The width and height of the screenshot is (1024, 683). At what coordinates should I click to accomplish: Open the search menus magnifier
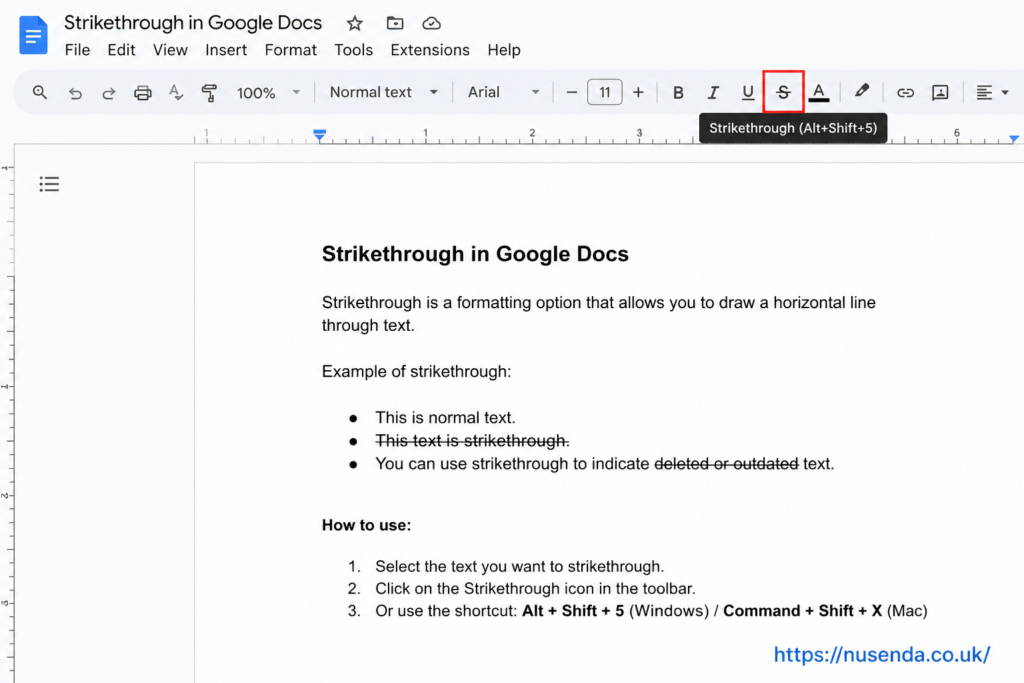point(40,93)
